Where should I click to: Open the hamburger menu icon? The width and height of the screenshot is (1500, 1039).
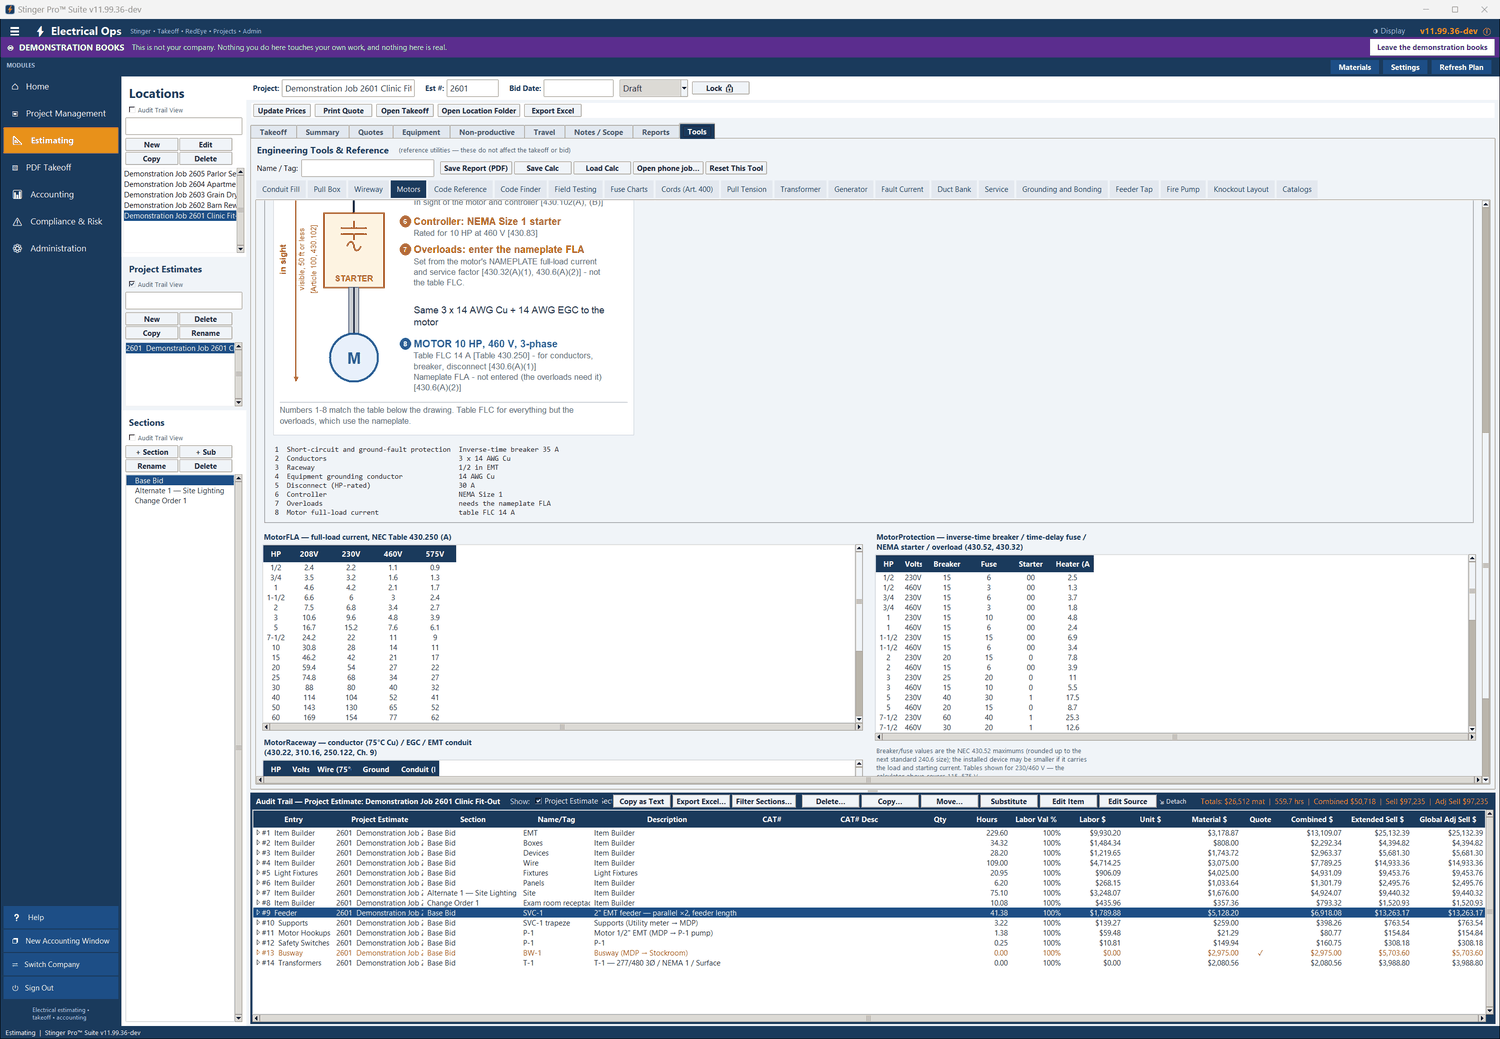pyautogui.click(x=14, y=31)
